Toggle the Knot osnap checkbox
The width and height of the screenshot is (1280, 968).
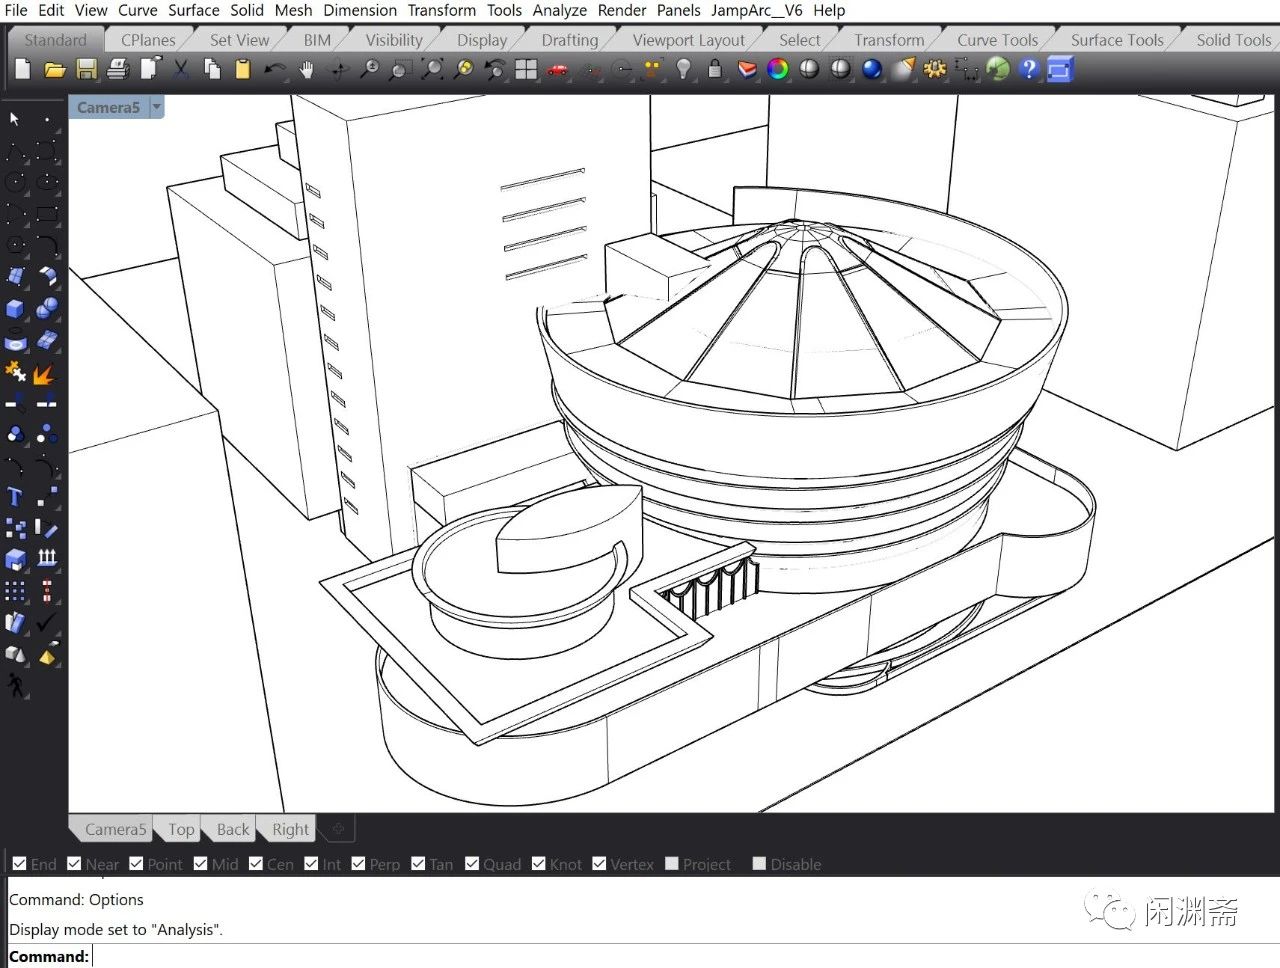coord(539,864)
